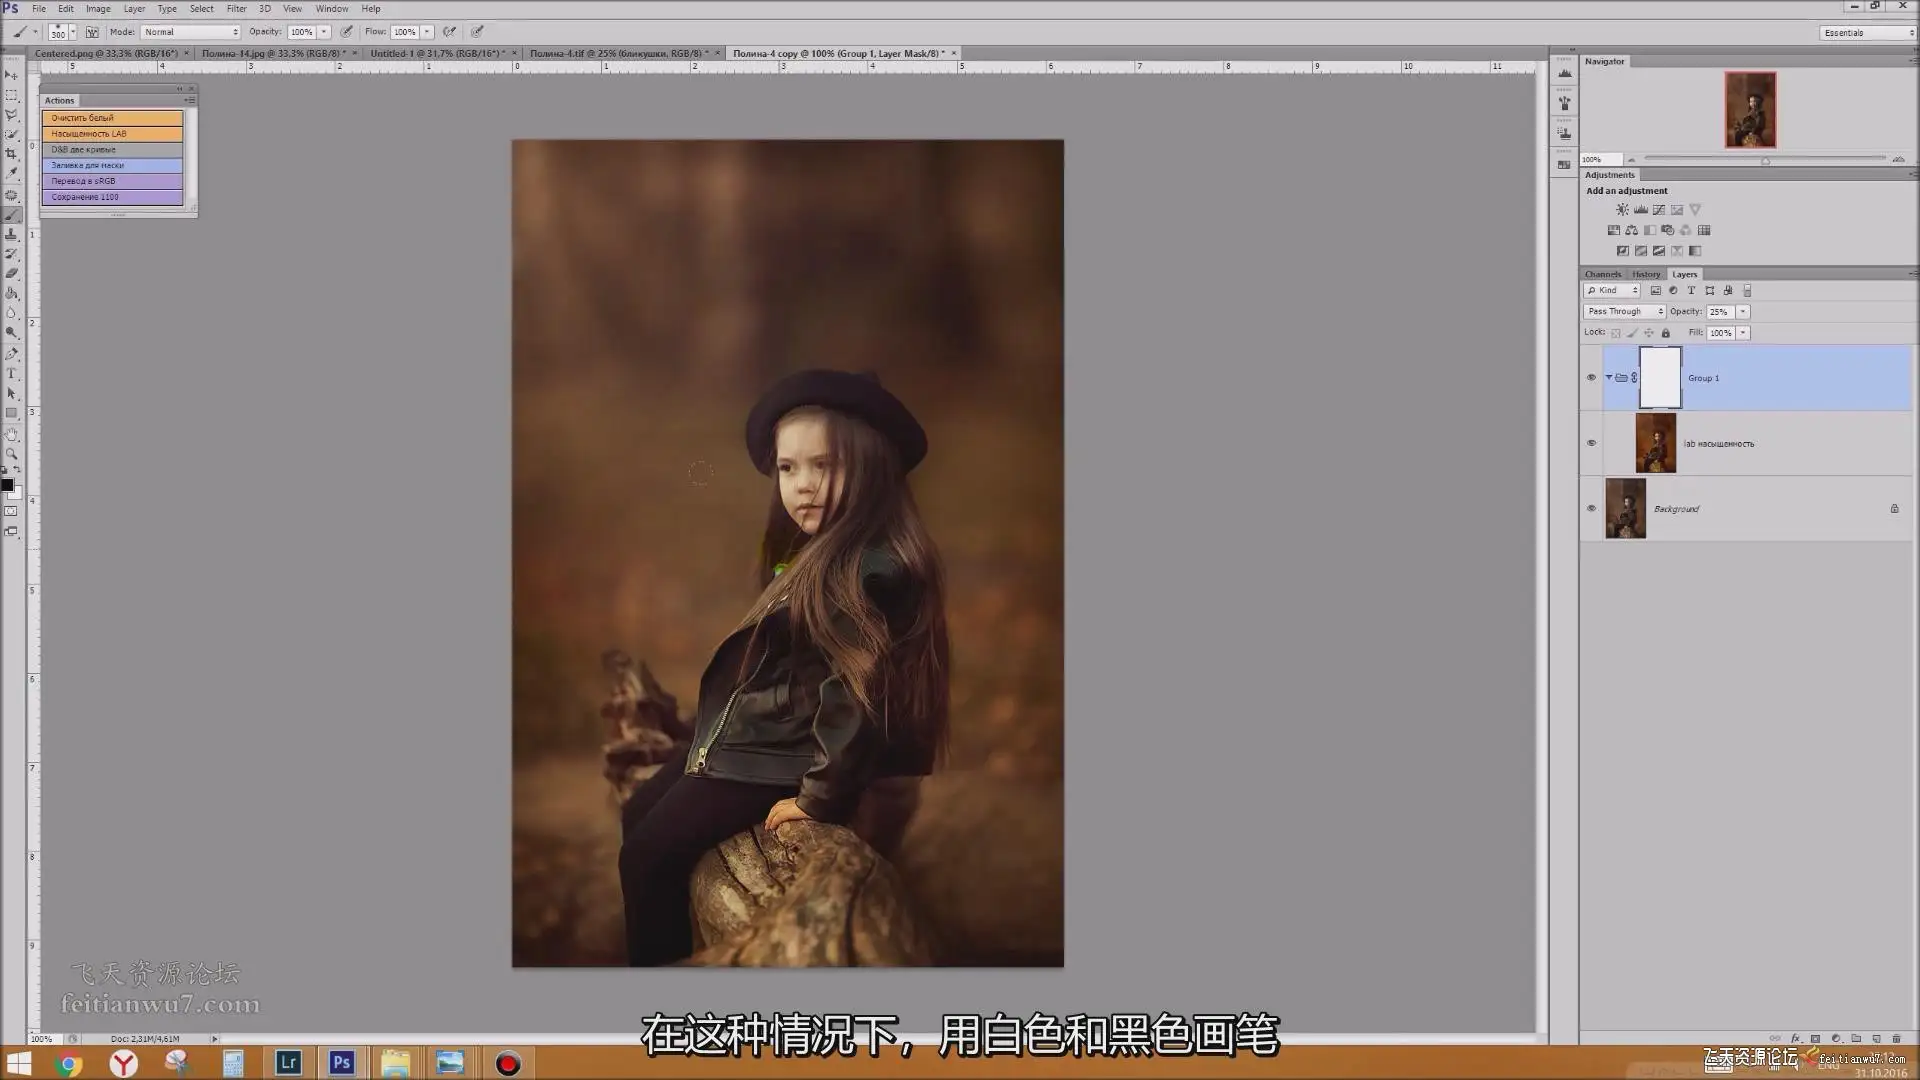1920x1080 pixels.
Task: Toggle Background layer visibility
Action: point(1591,508)
